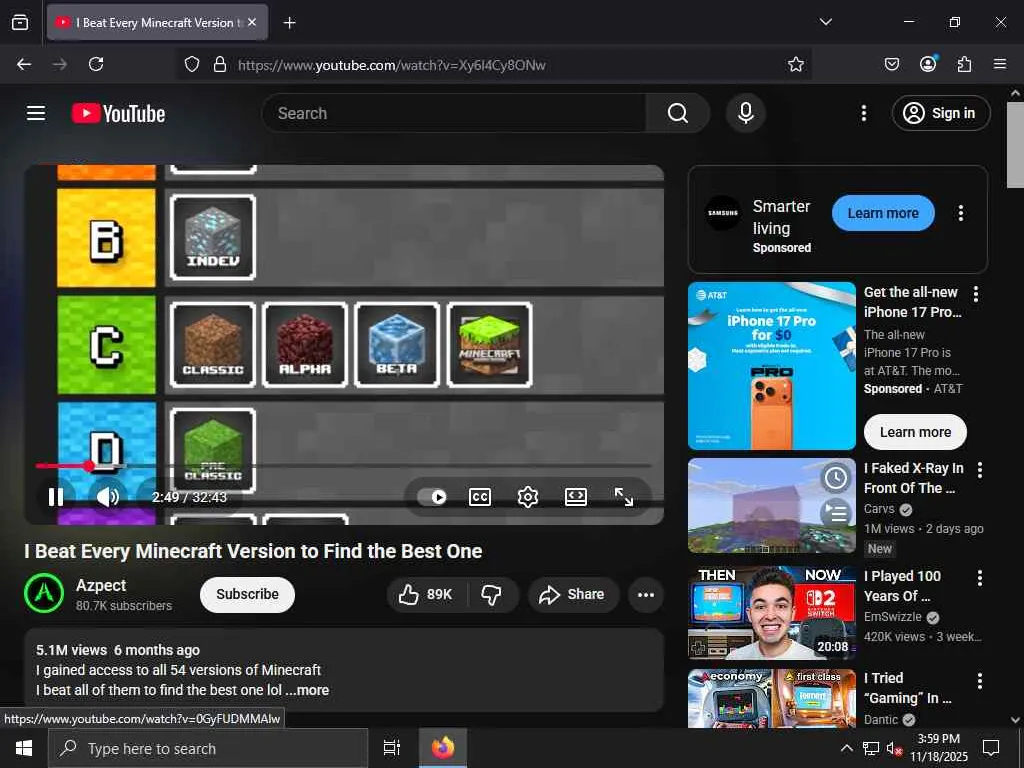Save page to Pocket
This screenshot has width=1024, height=768.
point(891,64)
